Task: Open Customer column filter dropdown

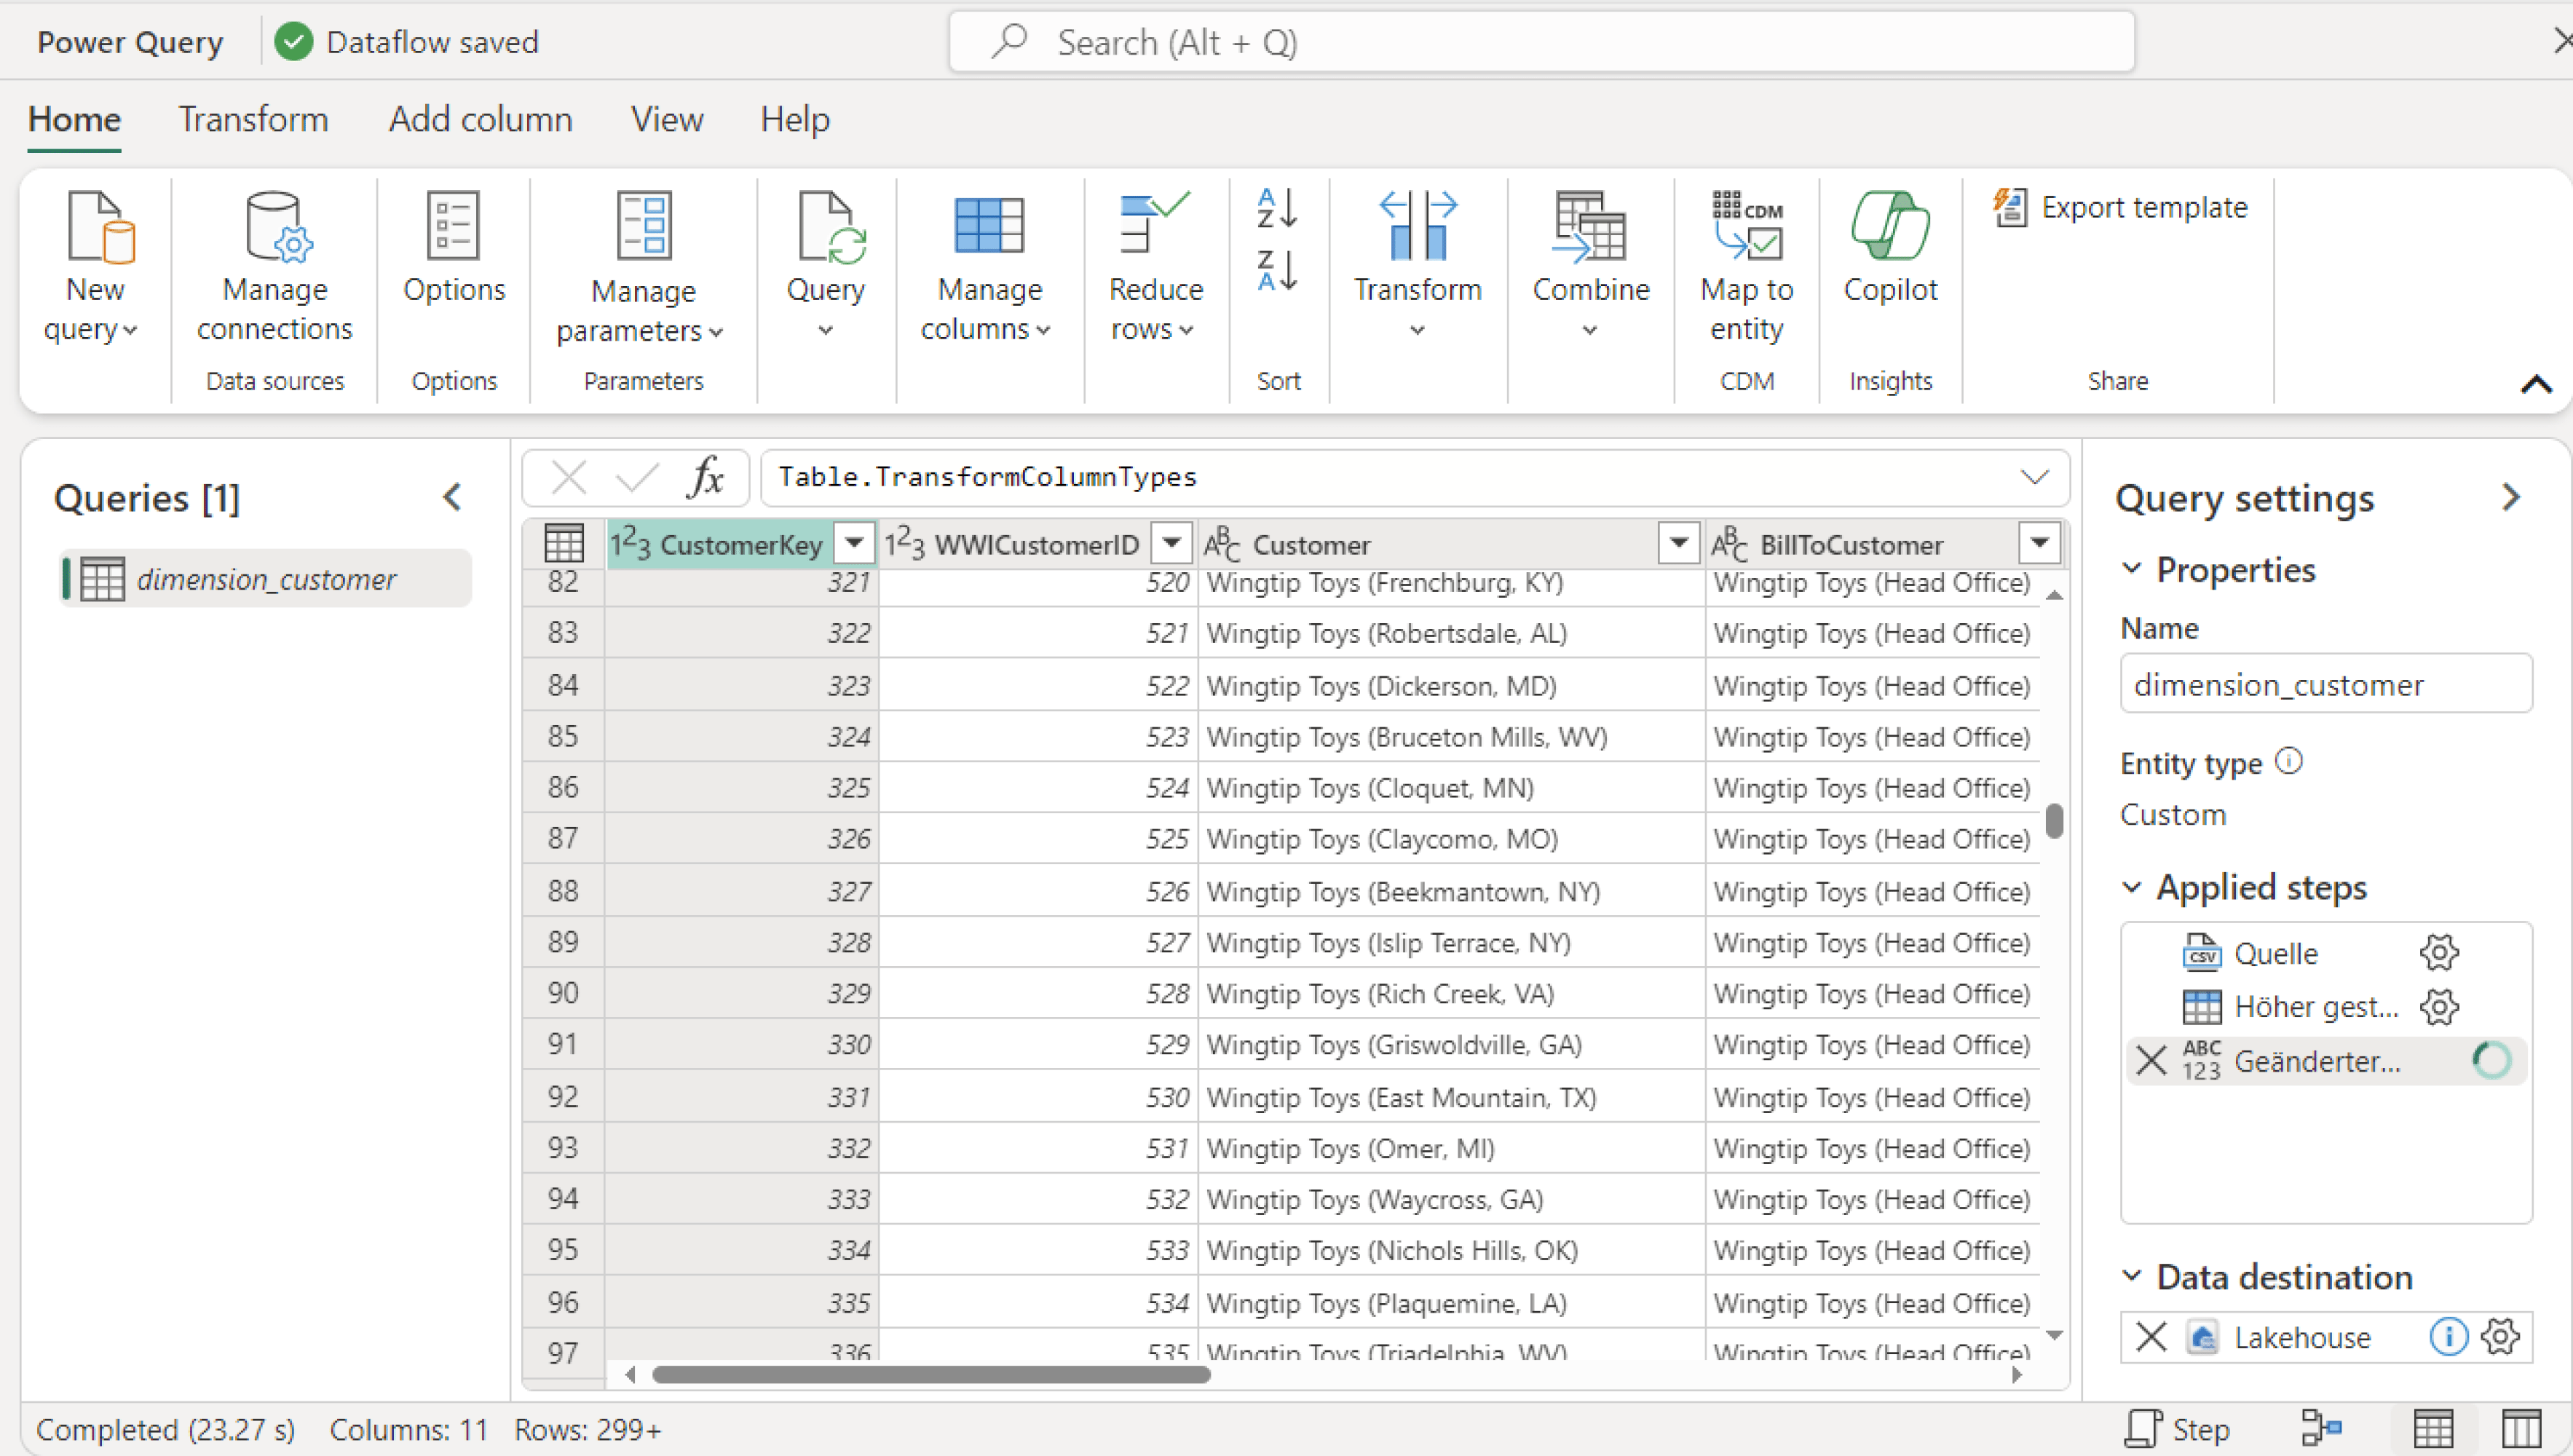Action: 1679,543
